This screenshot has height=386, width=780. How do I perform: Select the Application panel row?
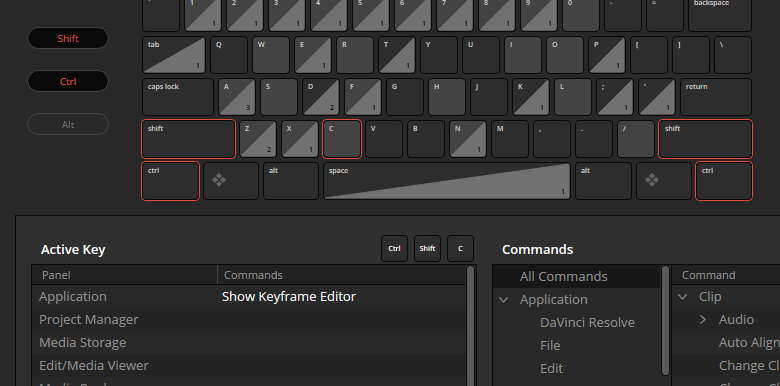point(249,296)
